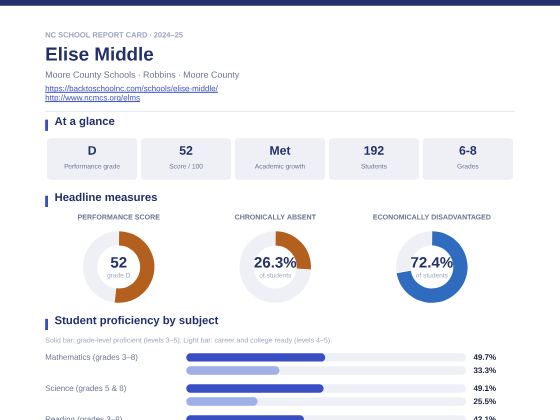The image size is (560, 420).
Task: Select the 192 Students card
Action: coord(374,159)
